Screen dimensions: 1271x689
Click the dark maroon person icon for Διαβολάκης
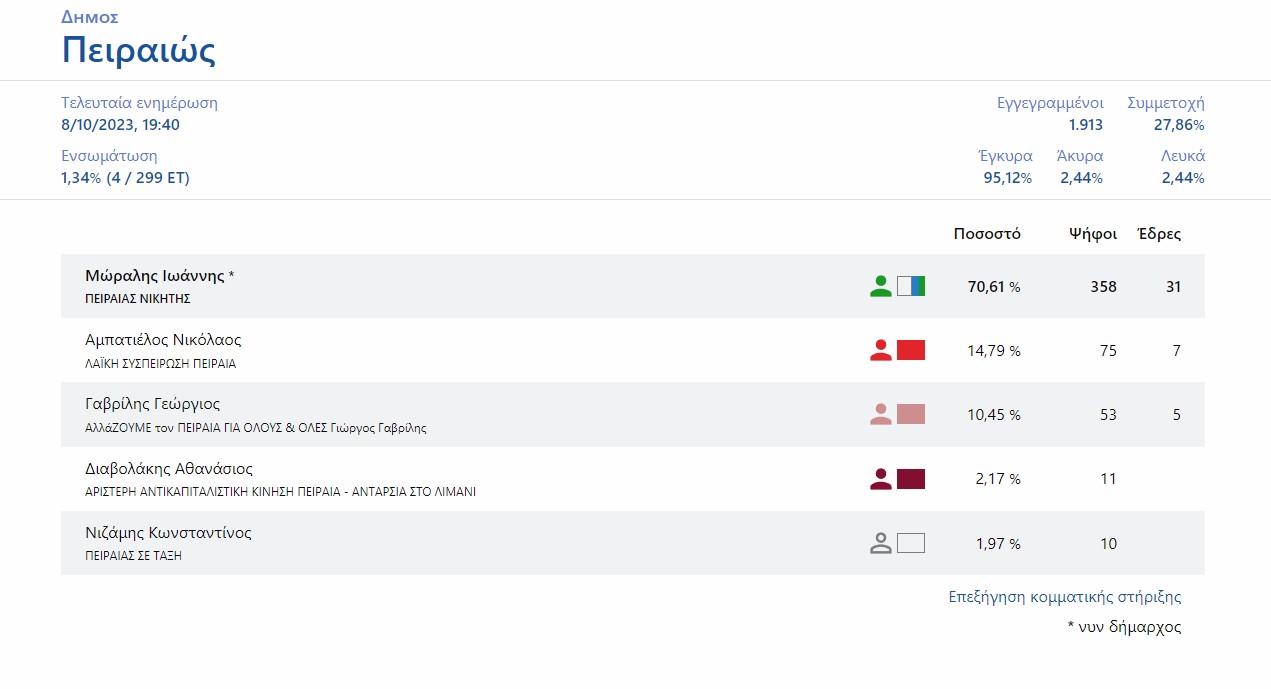click(880, 479)
